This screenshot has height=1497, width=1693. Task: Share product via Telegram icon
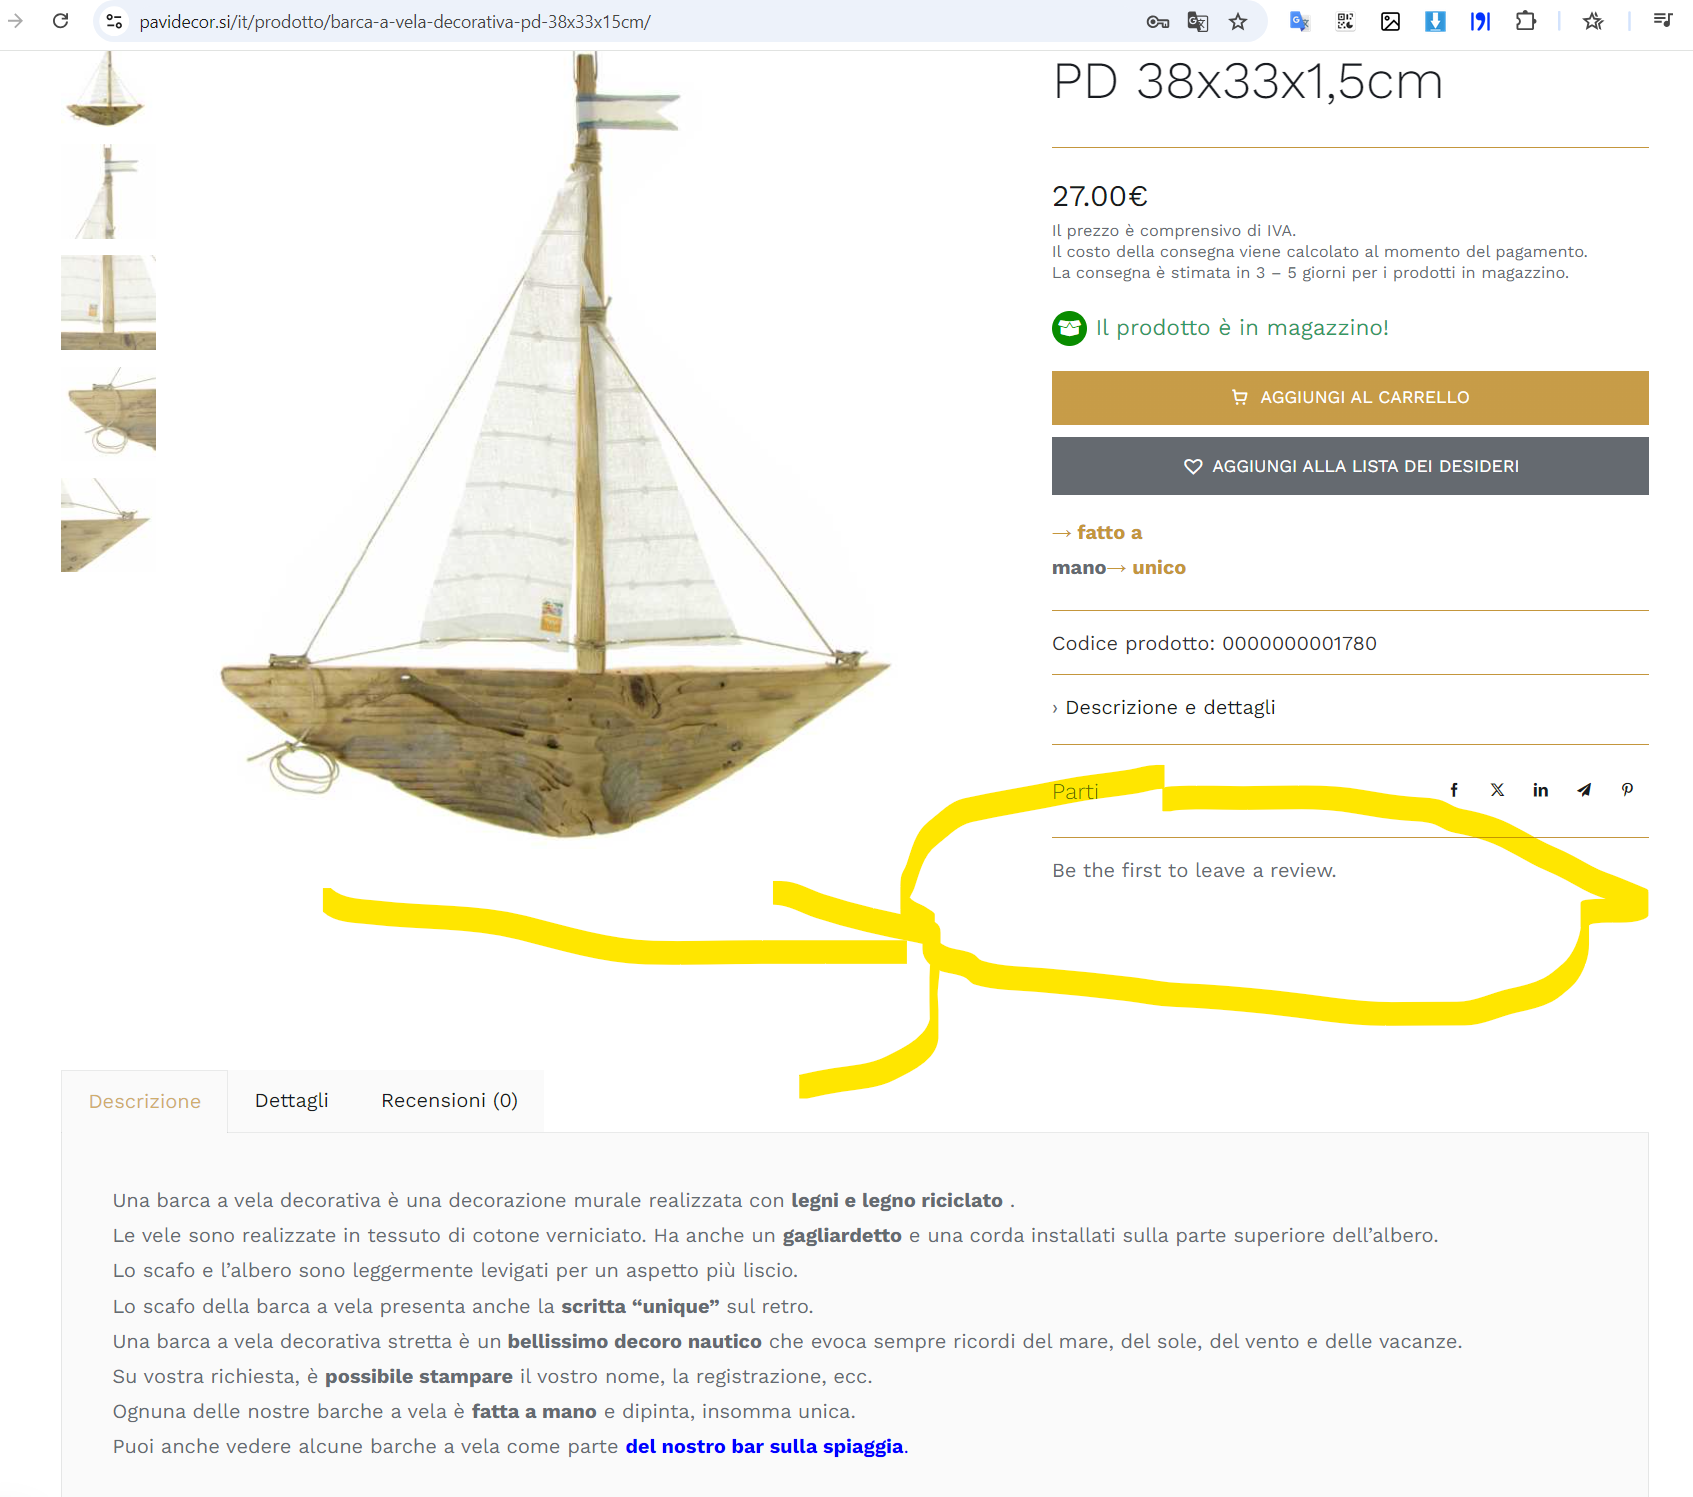click(x=1584, y=790)
